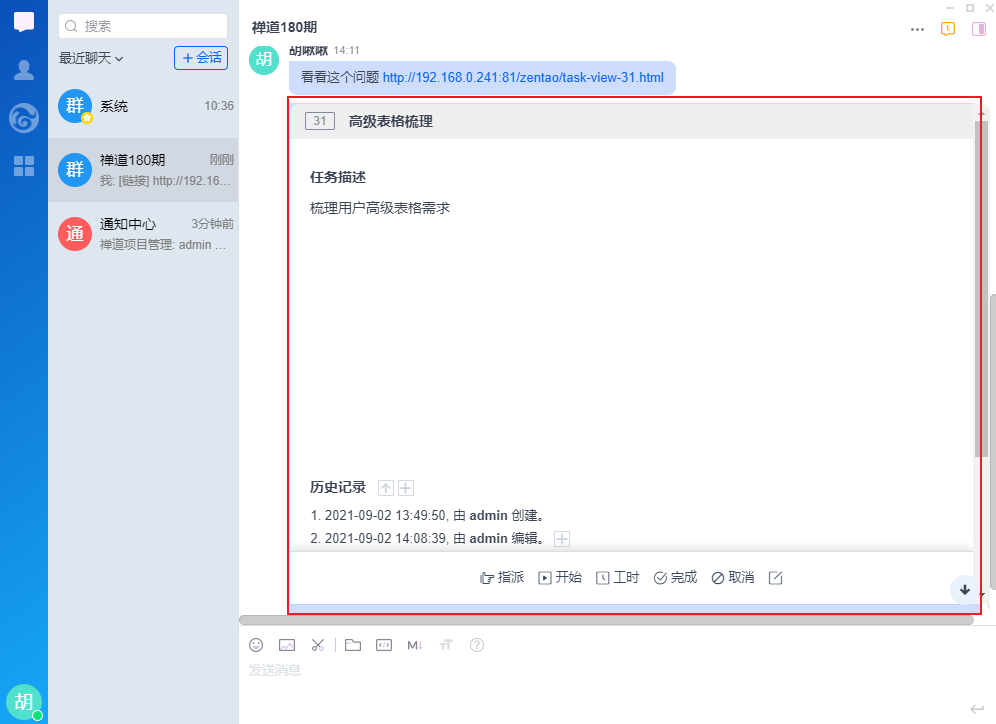Click the 取消 cancel button
The width and height of the screenshot is (996, 724).
(x=733, y=577)
